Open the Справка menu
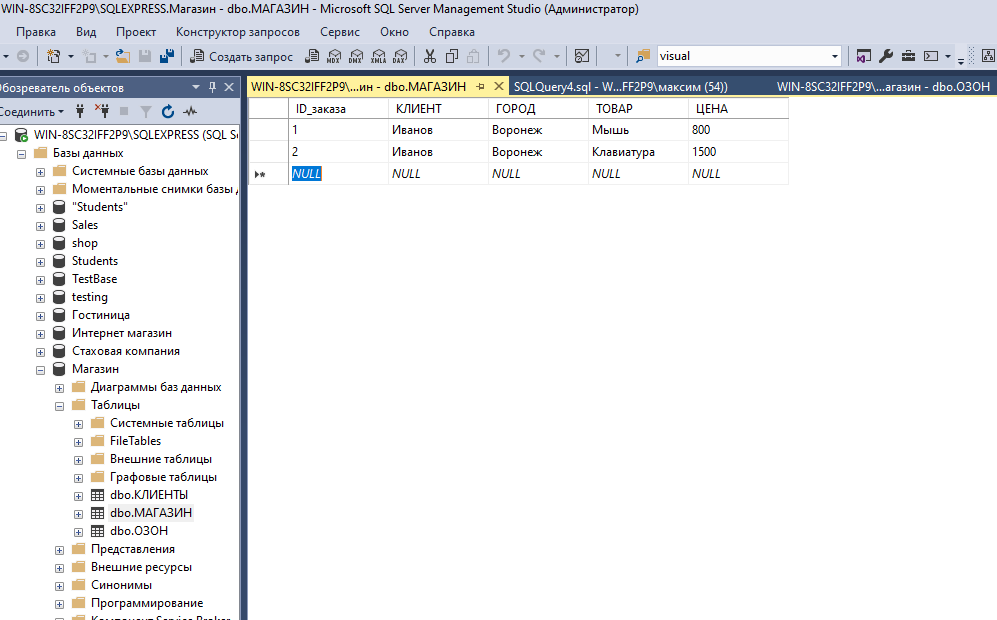 pos(451,32)
